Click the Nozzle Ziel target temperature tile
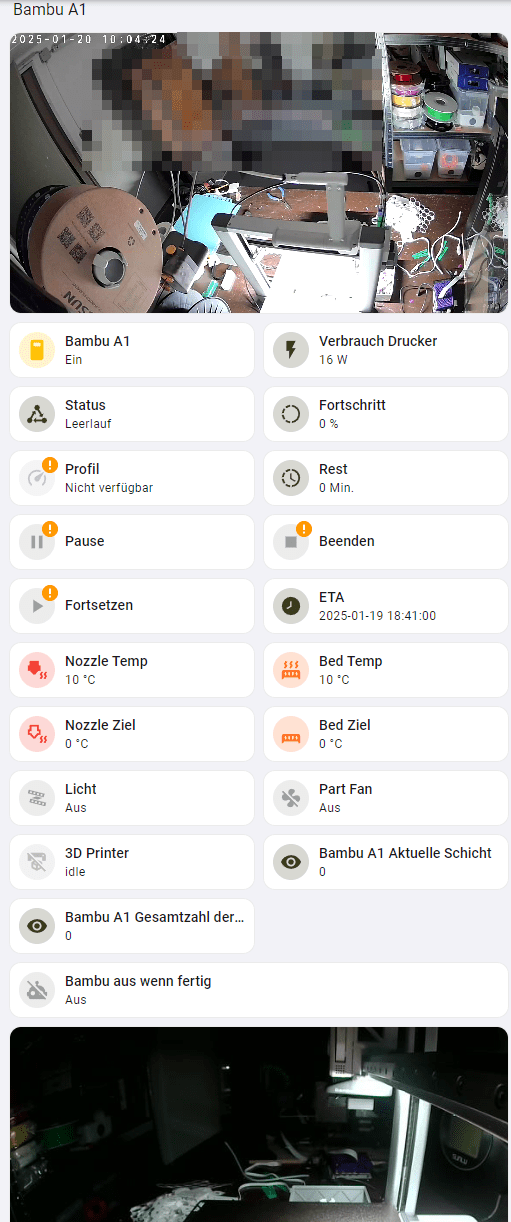 click(132, 734)
